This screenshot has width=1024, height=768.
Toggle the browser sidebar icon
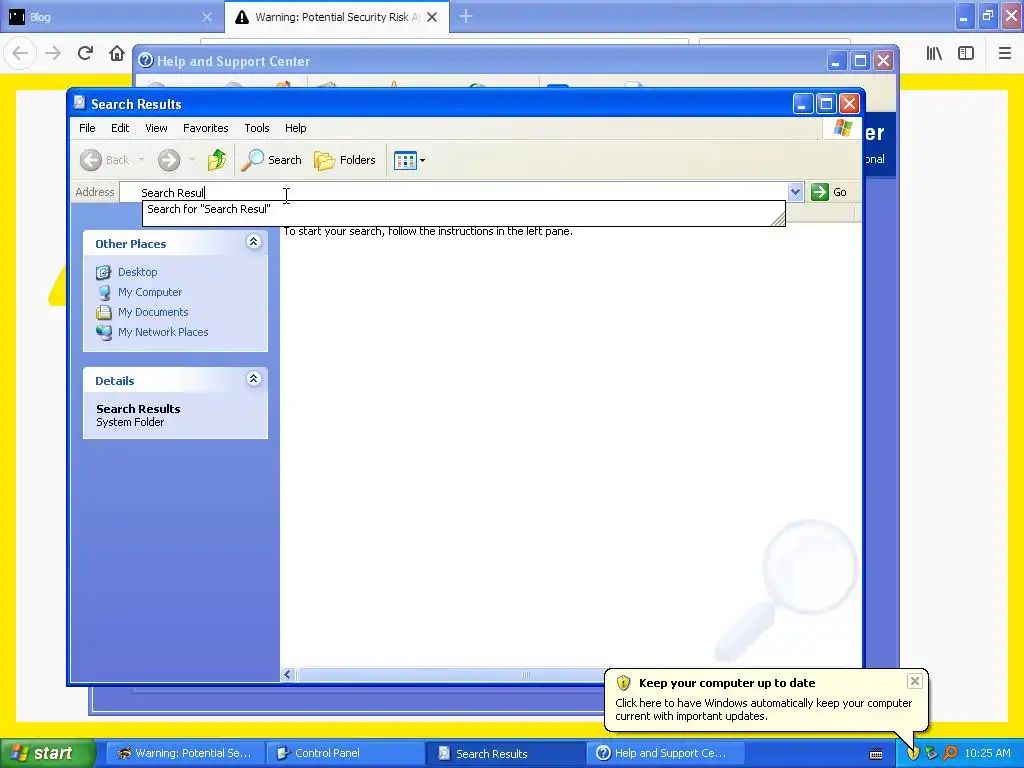tap(966, 54)
